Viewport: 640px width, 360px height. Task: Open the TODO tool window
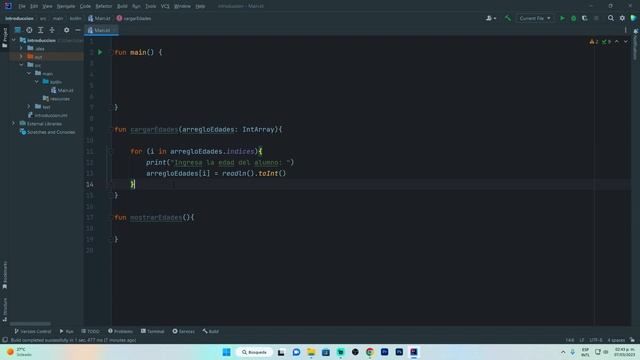(90, 331)
